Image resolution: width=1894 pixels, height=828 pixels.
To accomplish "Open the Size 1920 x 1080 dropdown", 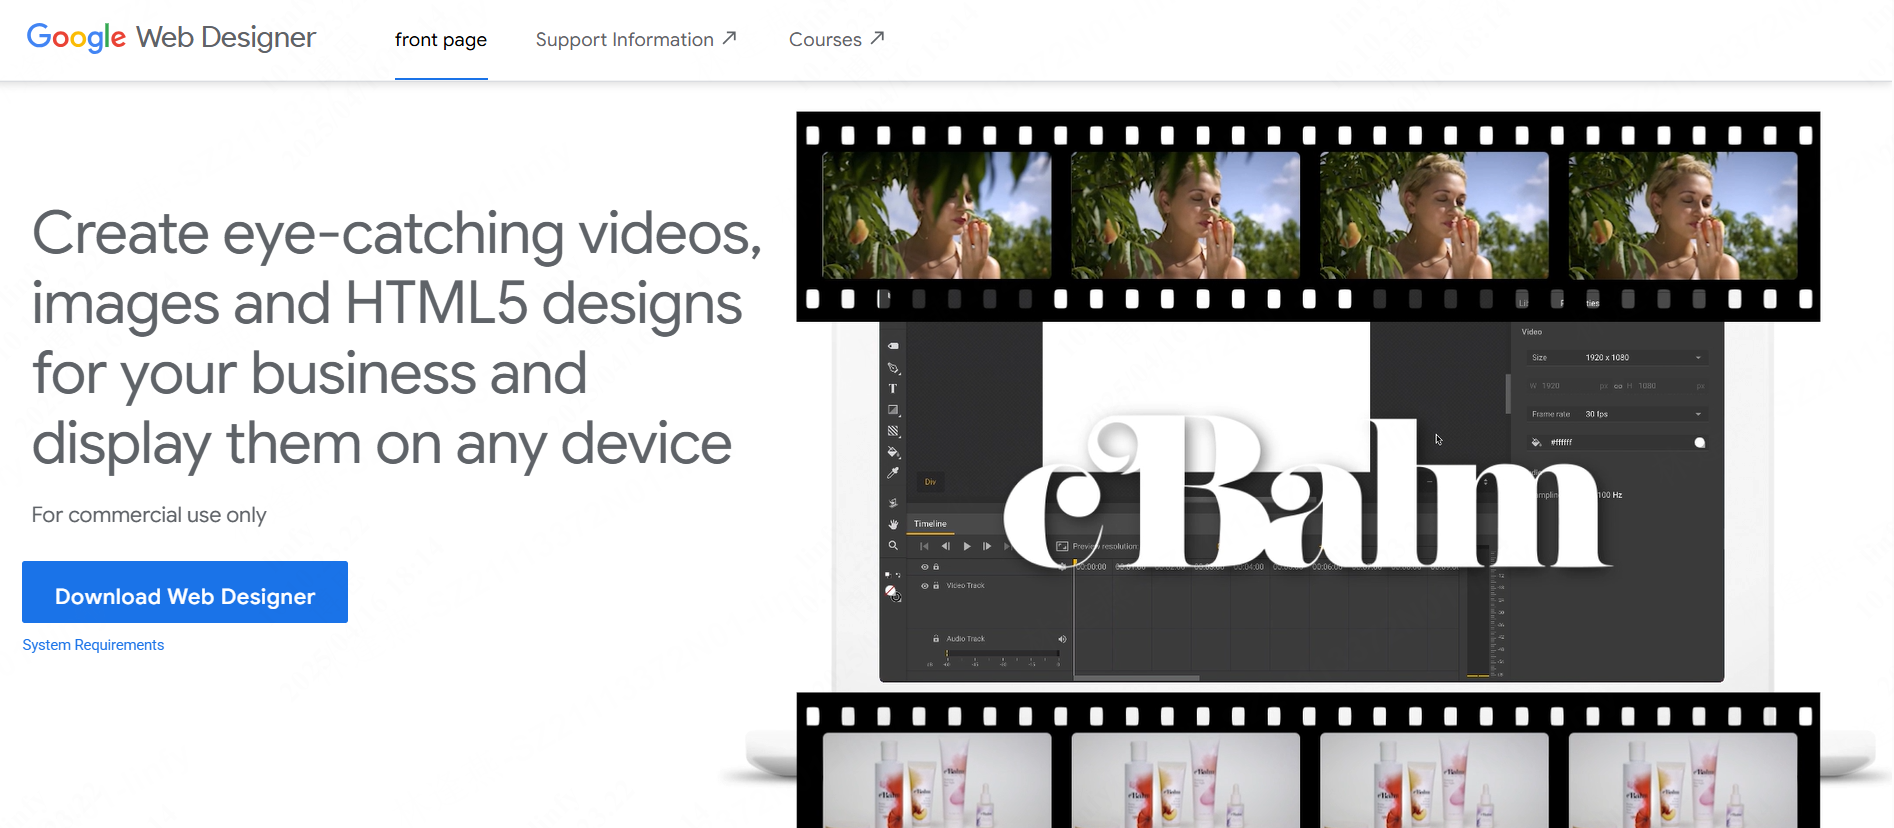I will pyautogui.click(x=1616, y=357).
